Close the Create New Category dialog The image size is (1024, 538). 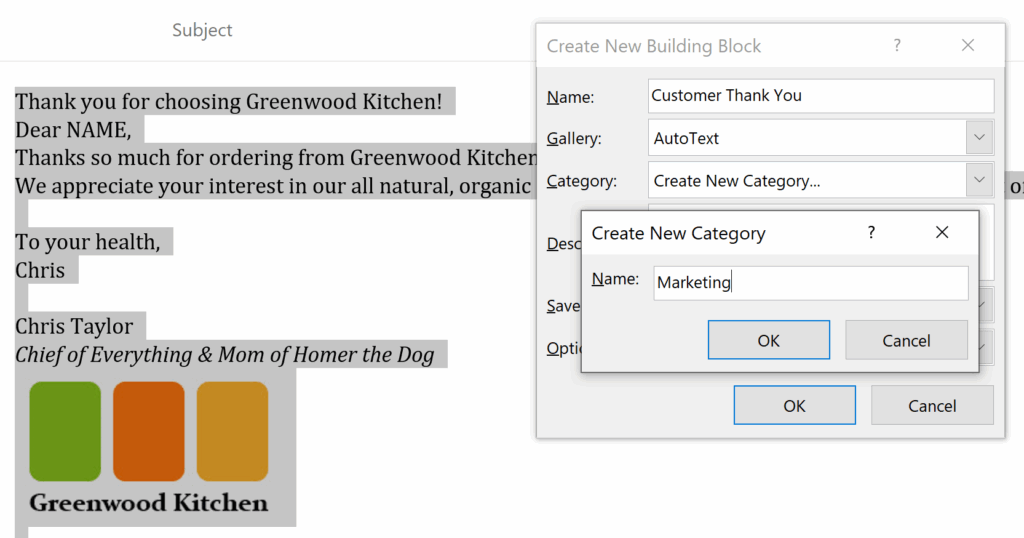pos(942,232)
